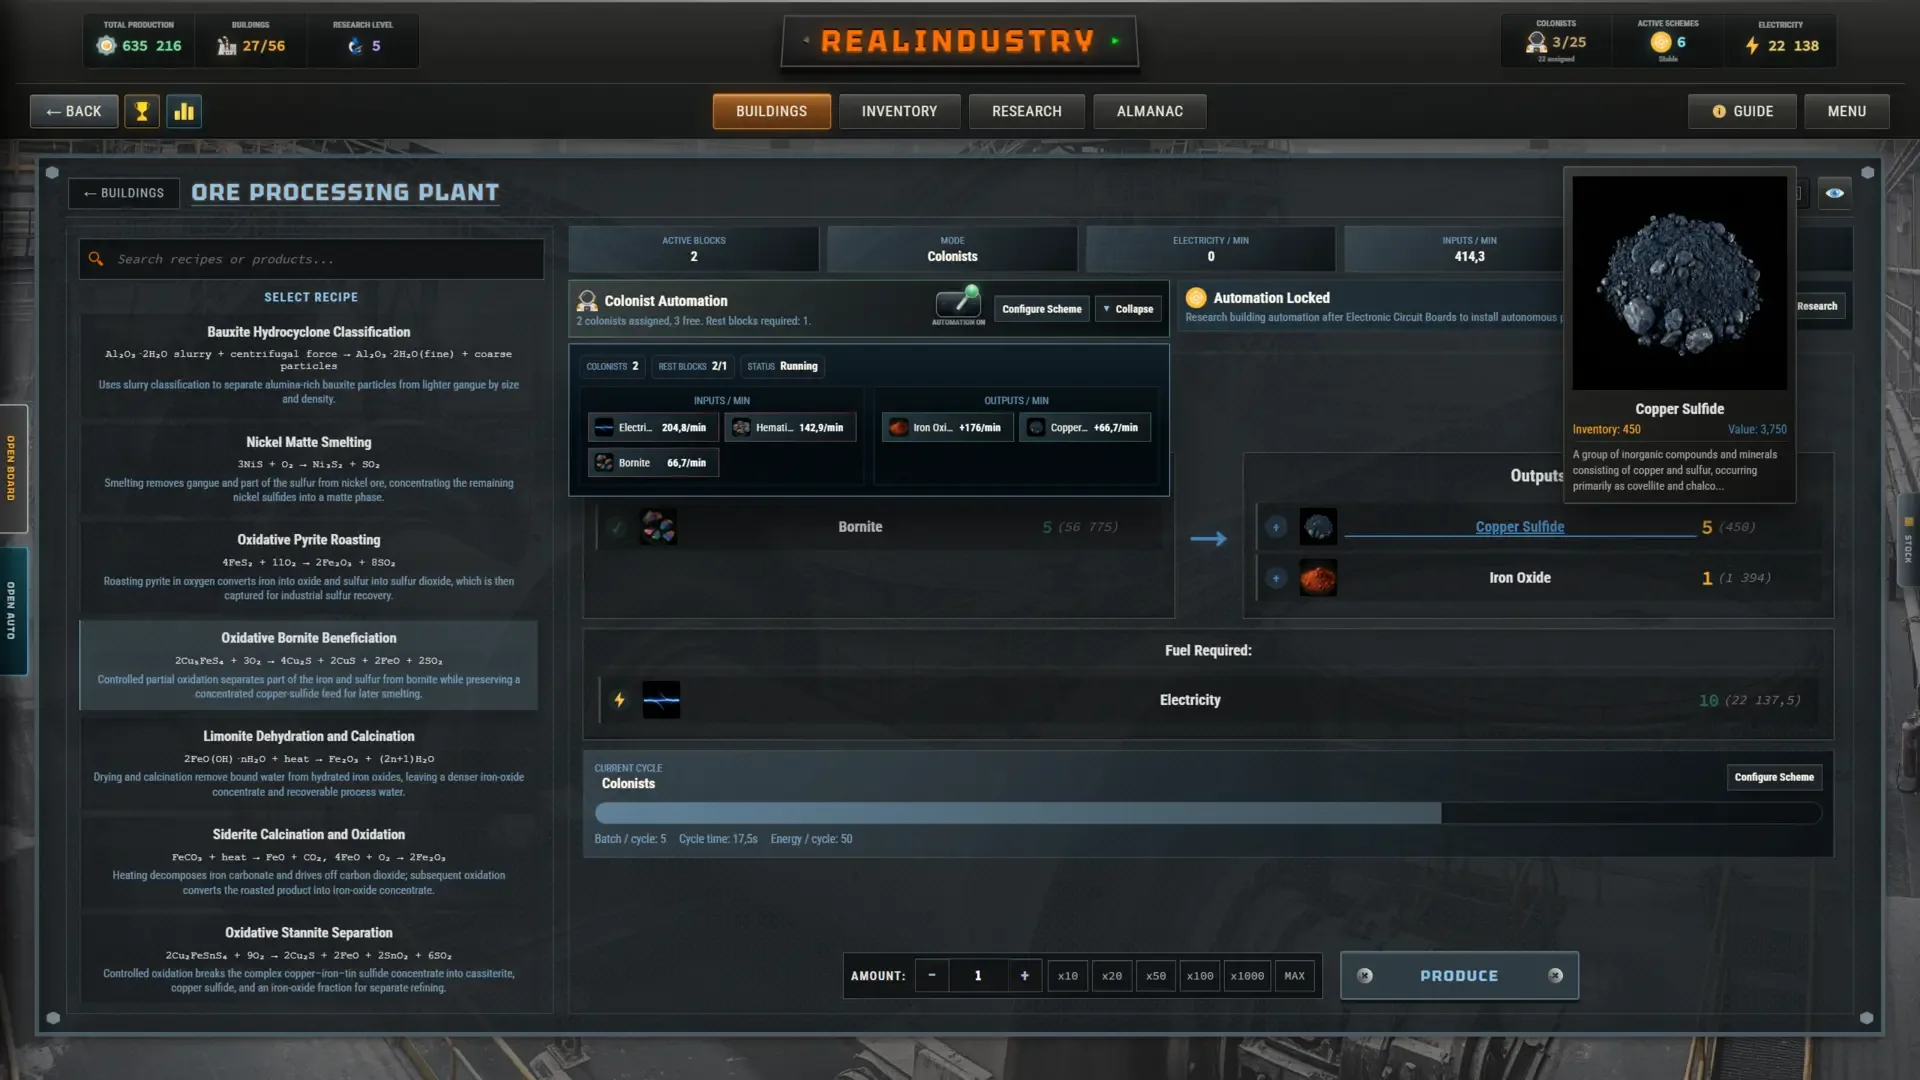1920x1080 pixels.
Task: Set the amount multiplier to x100
Action: pyautogui.click(x=1200, y=975)
